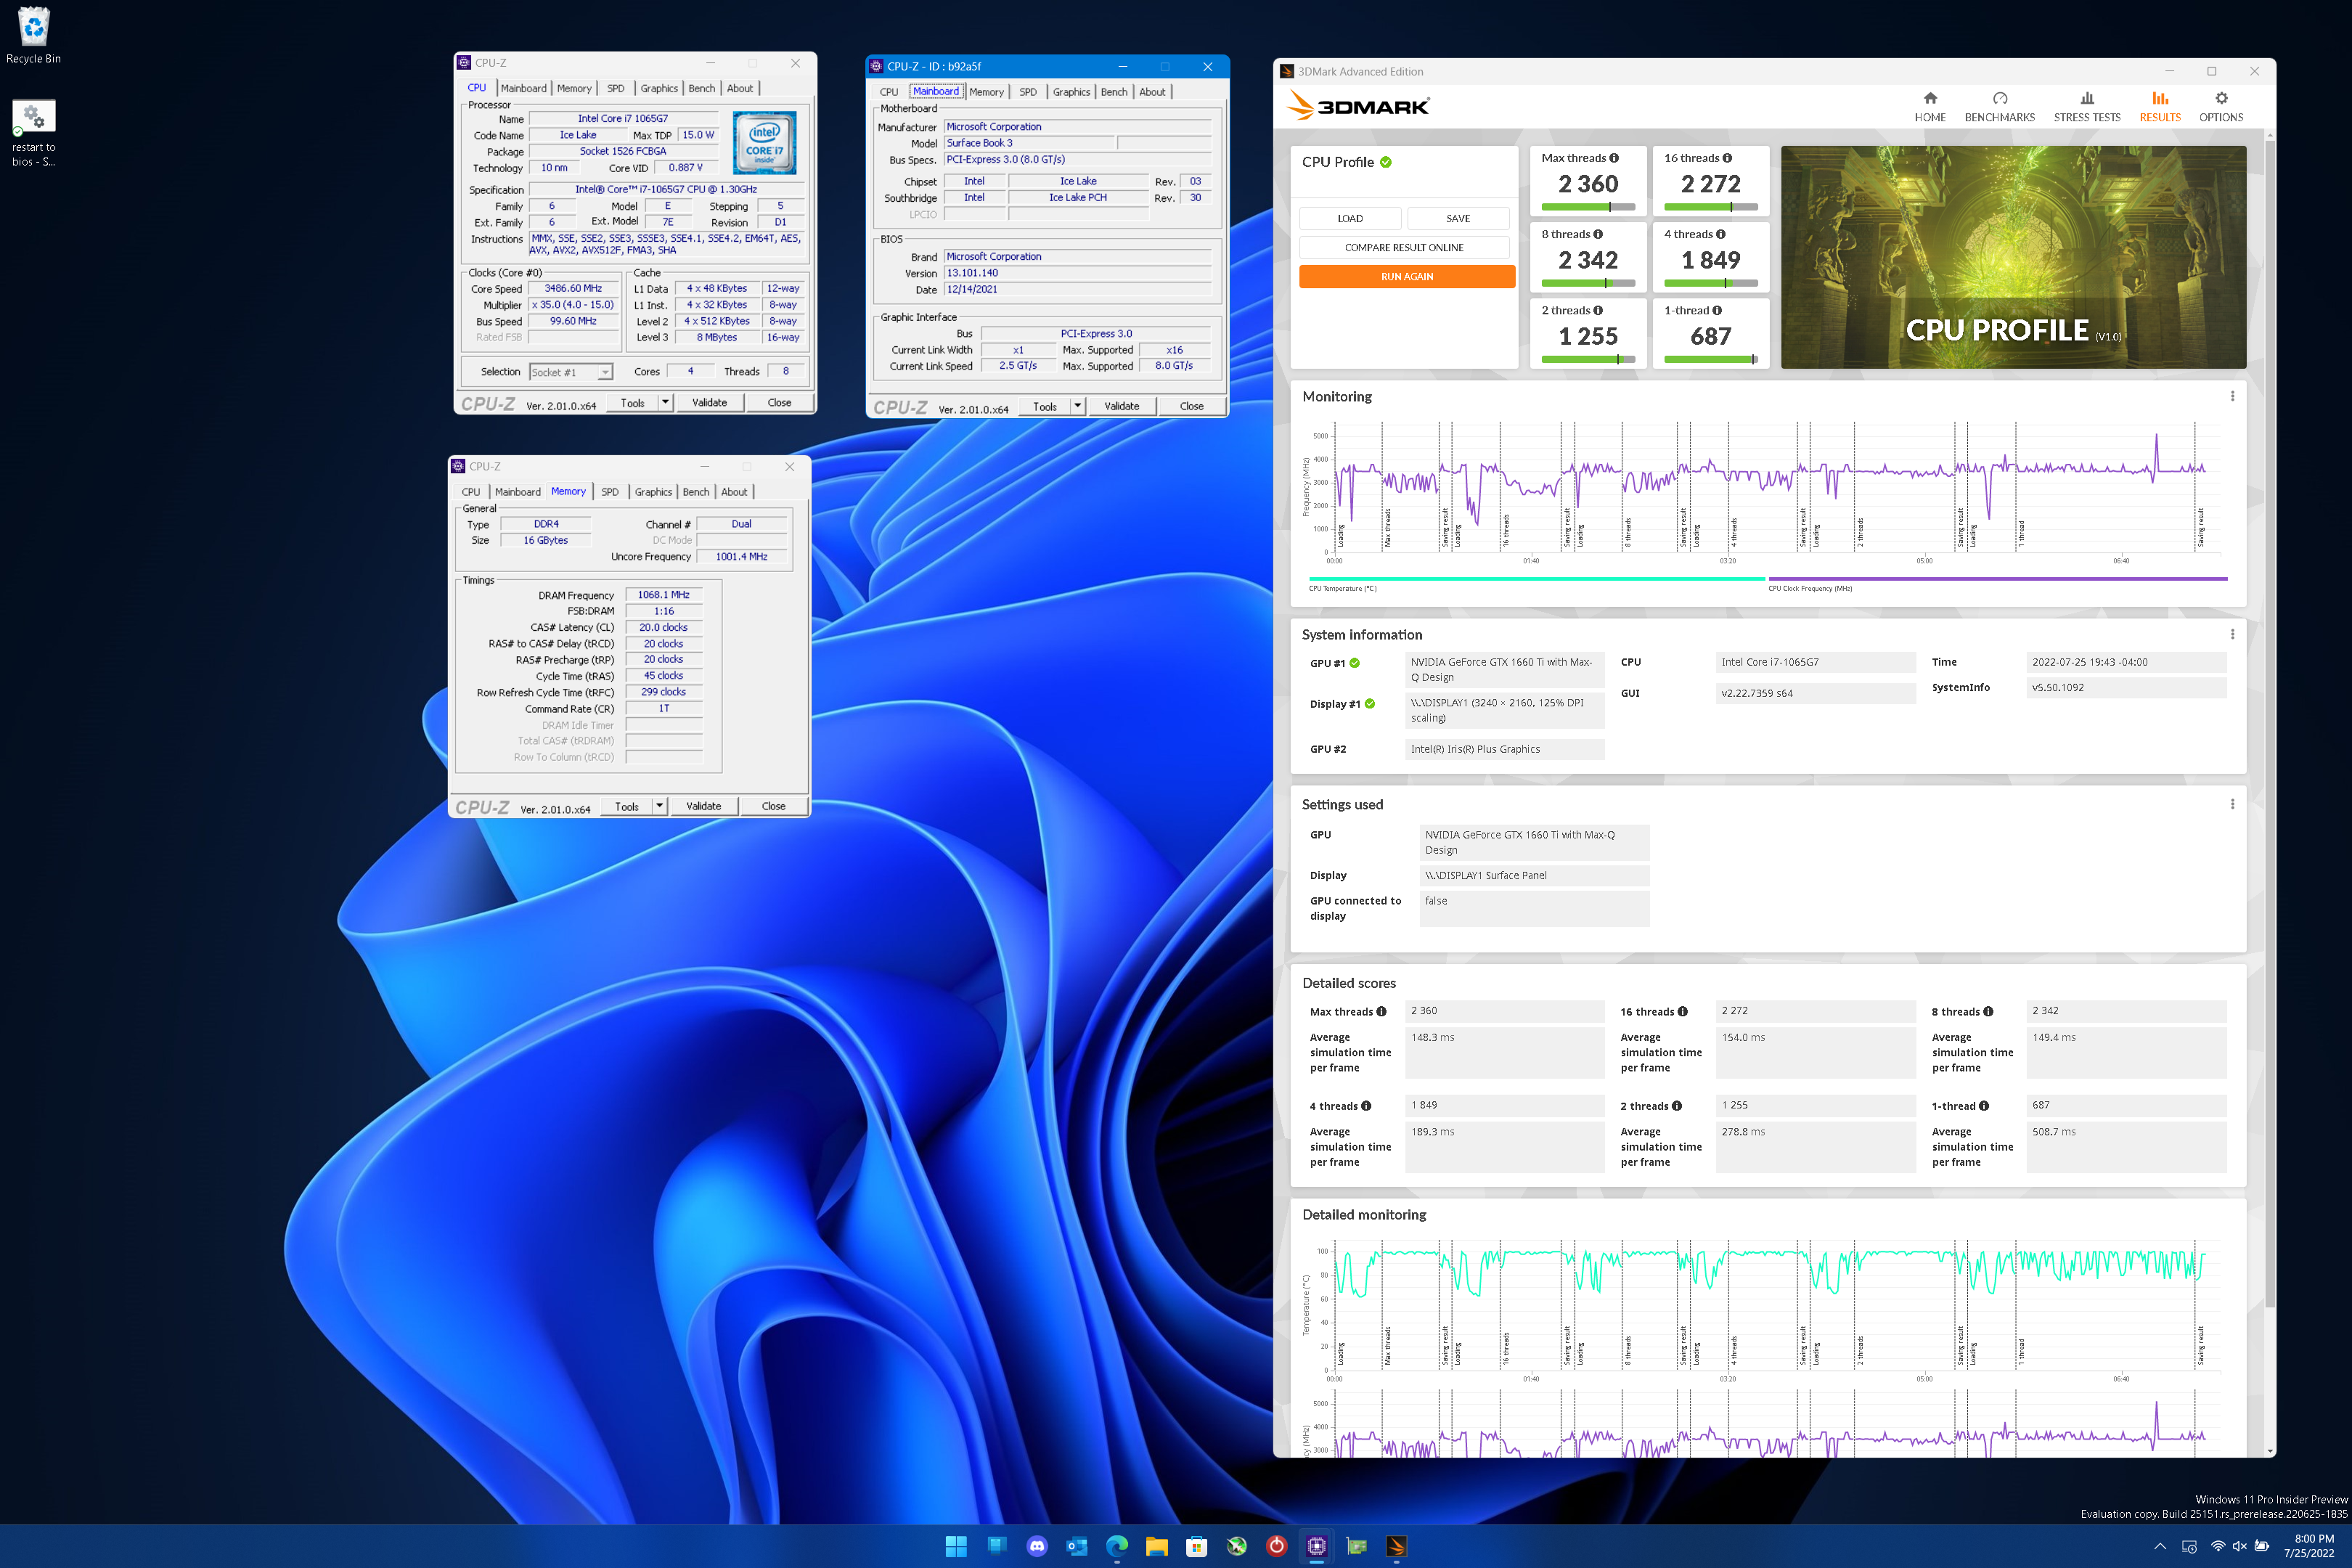Open Tools dropdown arrow in CPU-Z Memory window
Image resolution: width=2352 pixels, height=1568 pixels.
(660, 806)
